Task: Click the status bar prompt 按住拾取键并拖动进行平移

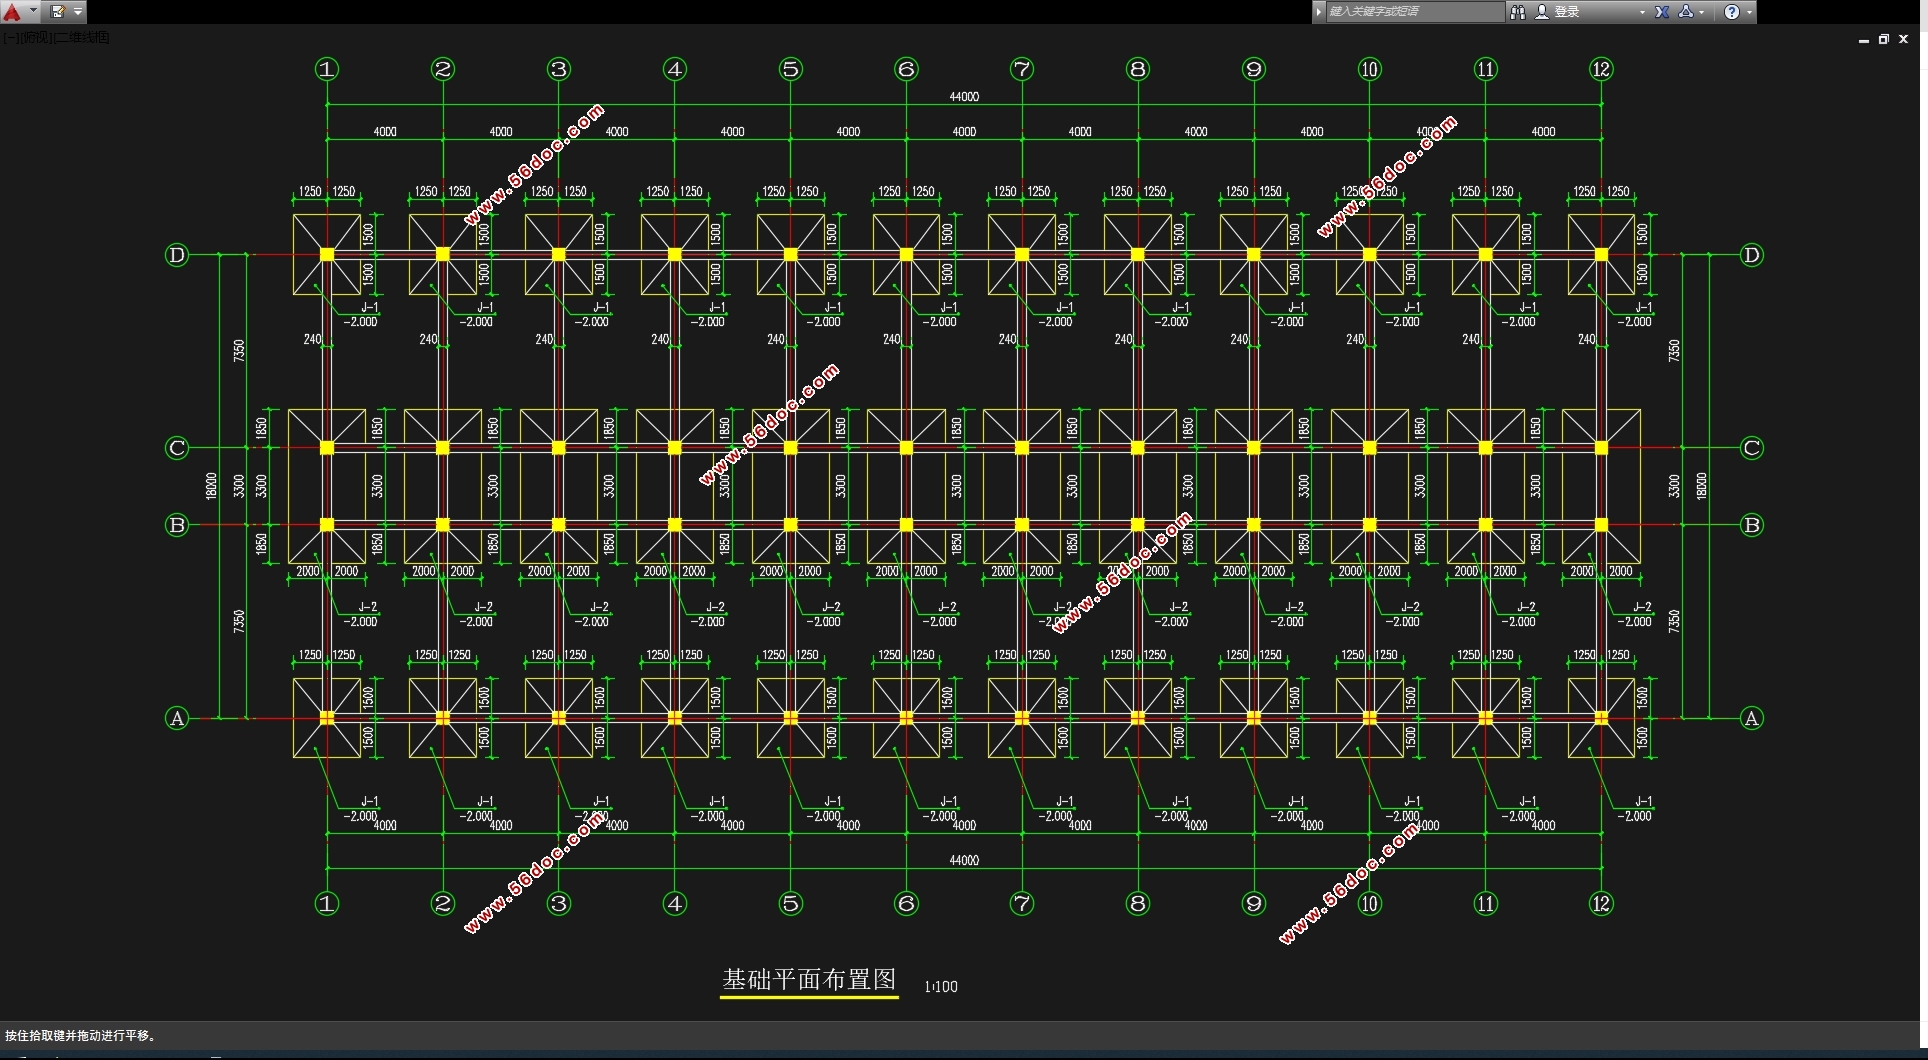Action: (x=81, y=1035)
